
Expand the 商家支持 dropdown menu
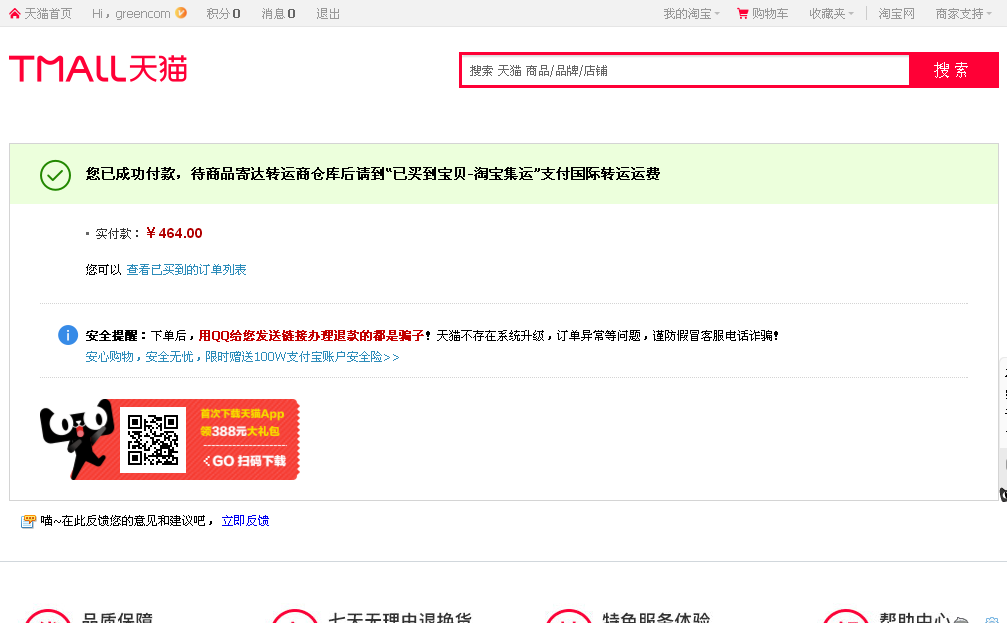click(963, 13)
